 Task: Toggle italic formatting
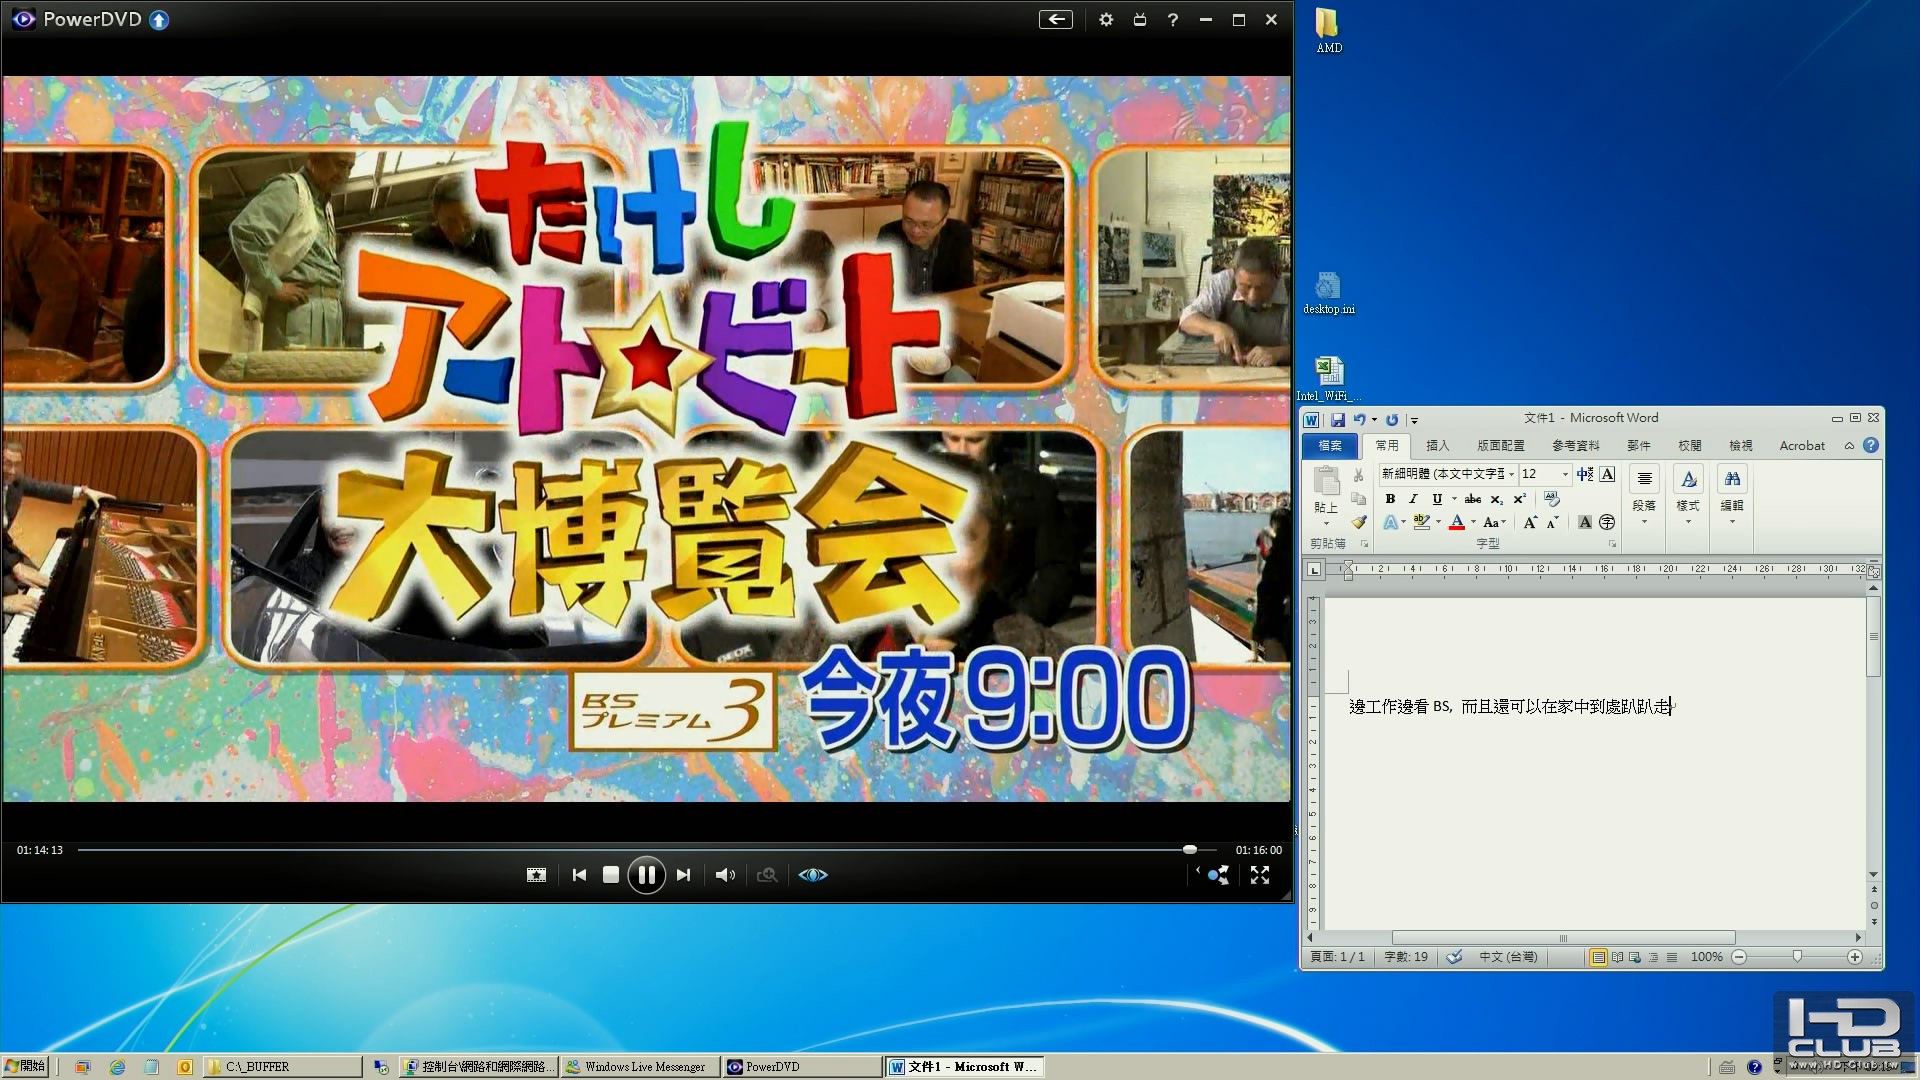[1413, 499]
